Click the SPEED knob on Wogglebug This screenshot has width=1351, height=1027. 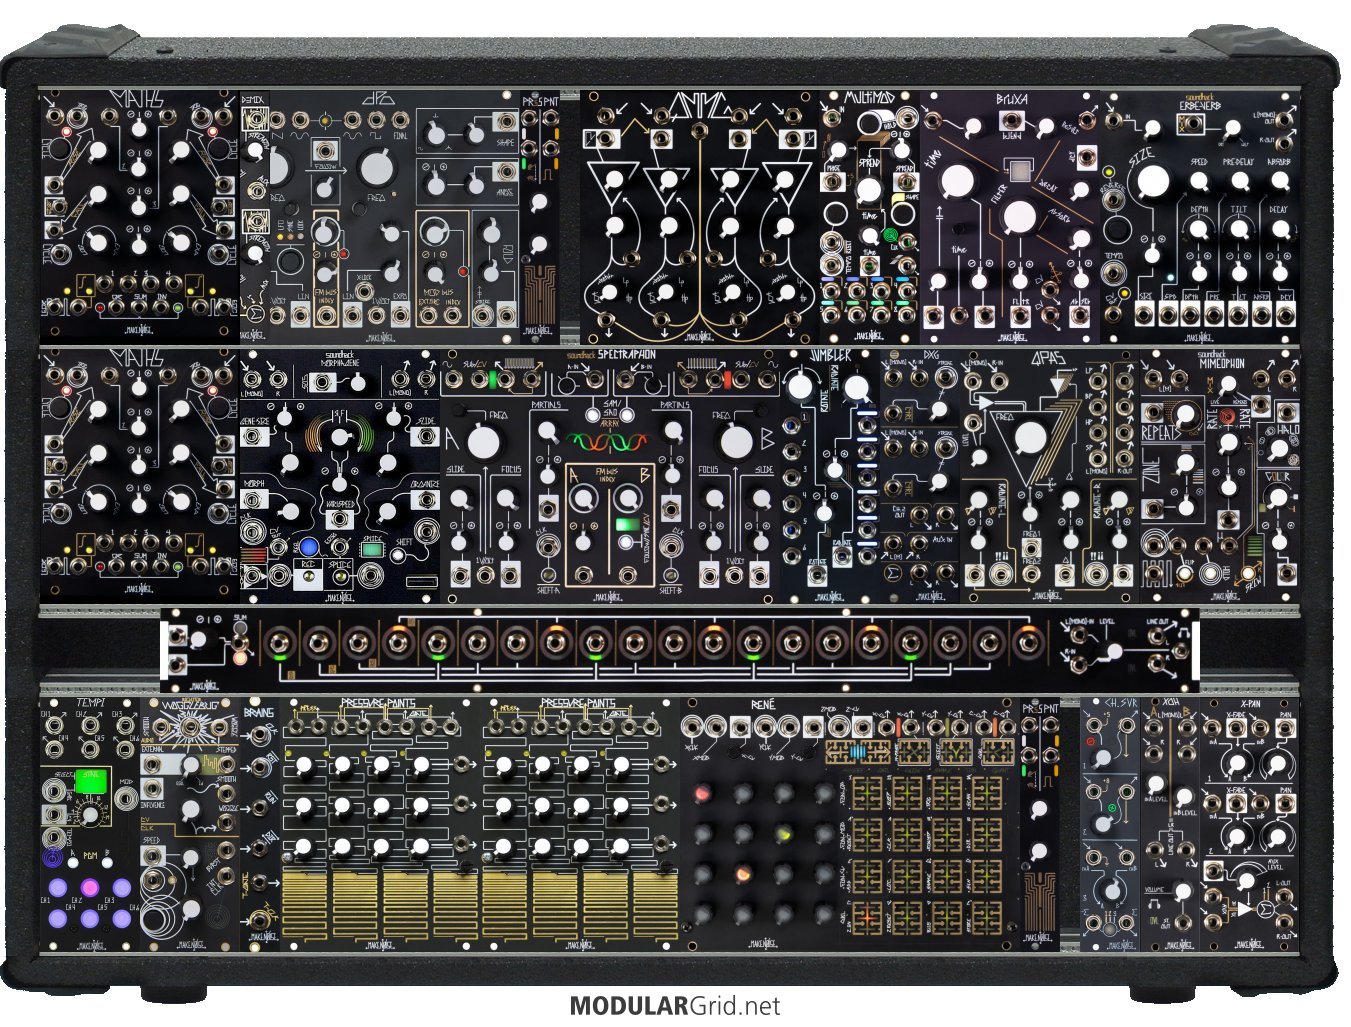[191, 858]
